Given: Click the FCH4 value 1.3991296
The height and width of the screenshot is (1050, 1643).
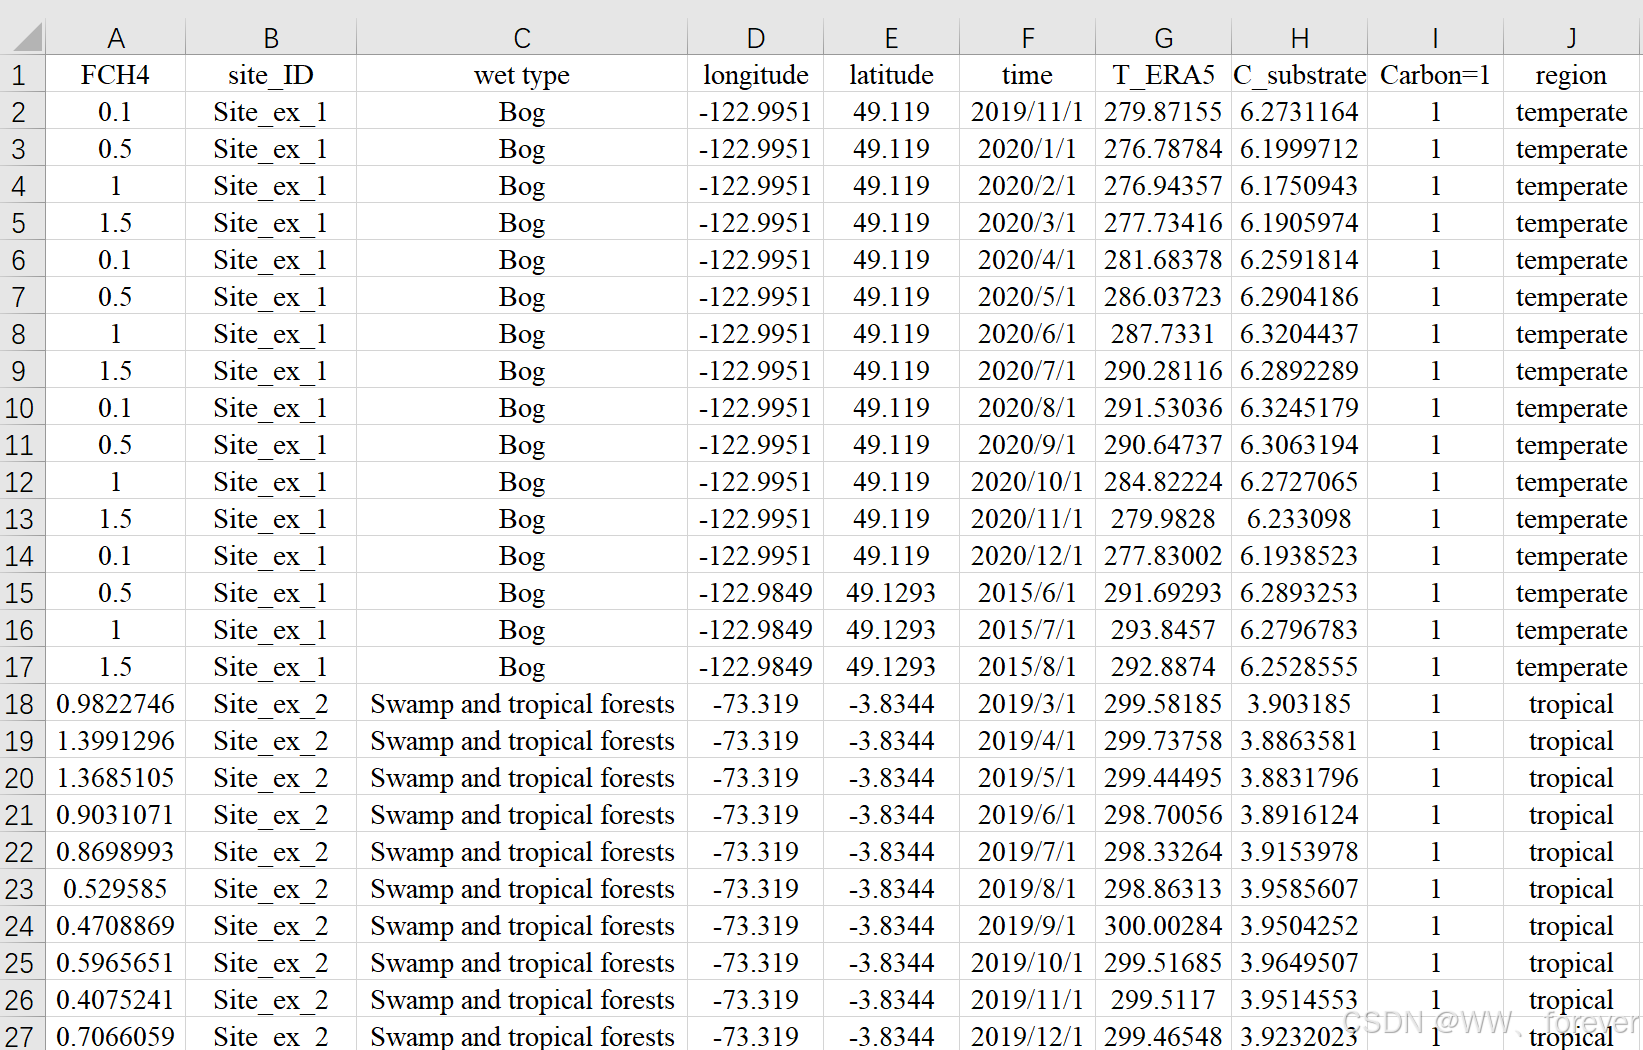Looking at the screenshot, I should [116, 740].
